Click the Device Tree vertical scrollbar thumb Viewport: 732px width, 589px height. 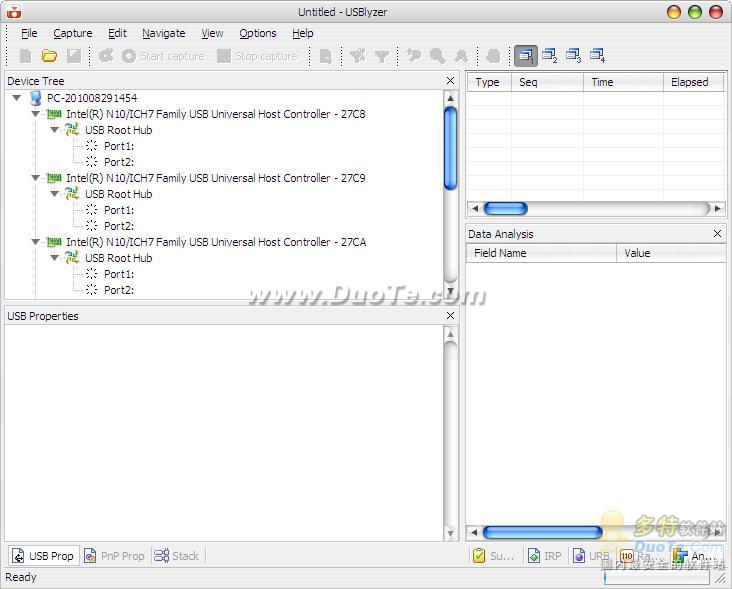pos(450,148)
